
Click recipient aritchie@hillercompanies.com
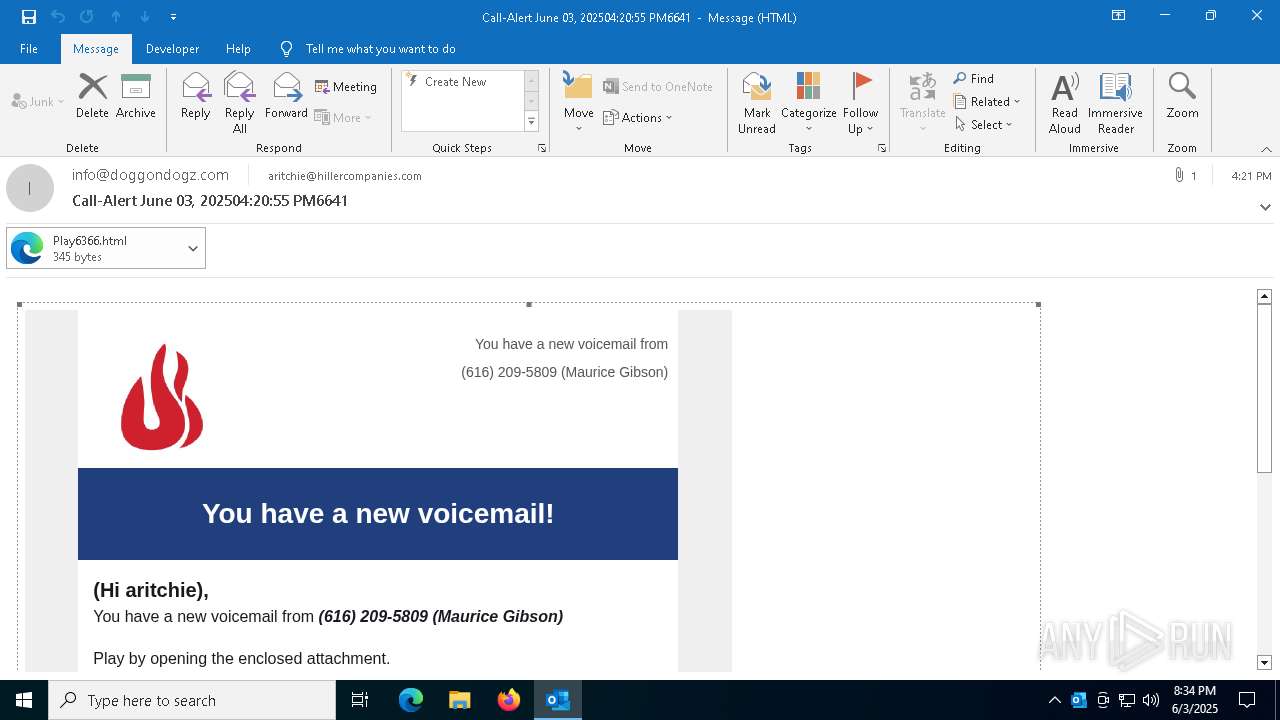pos(345,176)
